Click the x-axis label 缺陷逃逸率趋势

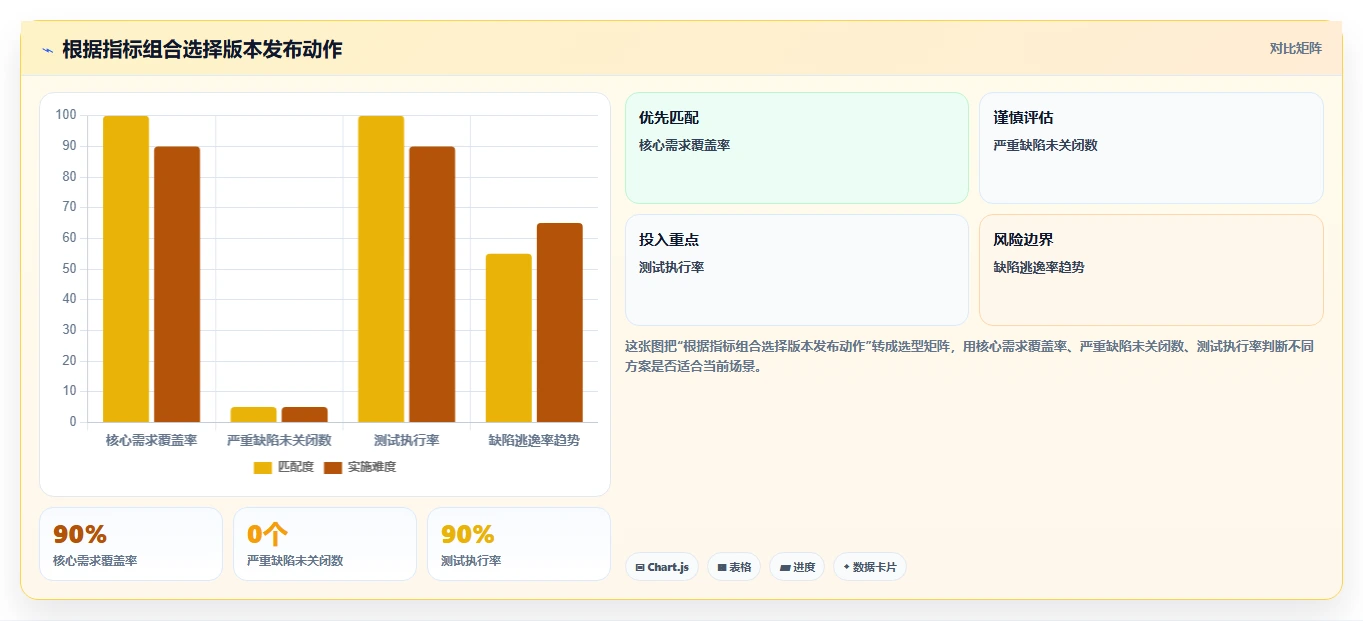(534, 440)
